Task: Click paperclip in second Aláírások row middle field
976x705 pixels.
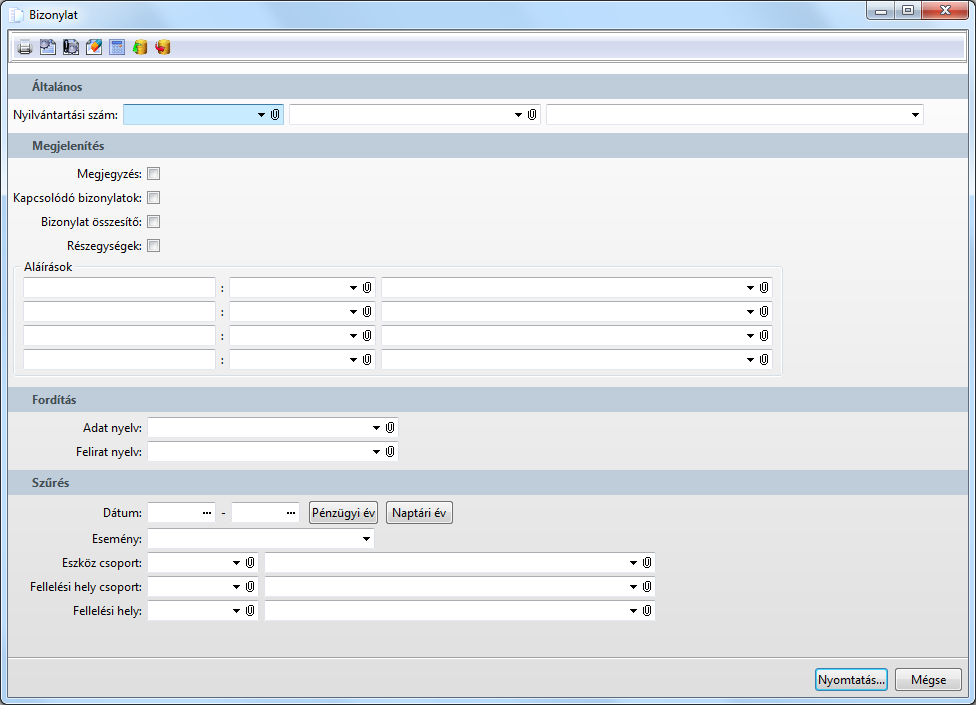Action: click(367, 312)
